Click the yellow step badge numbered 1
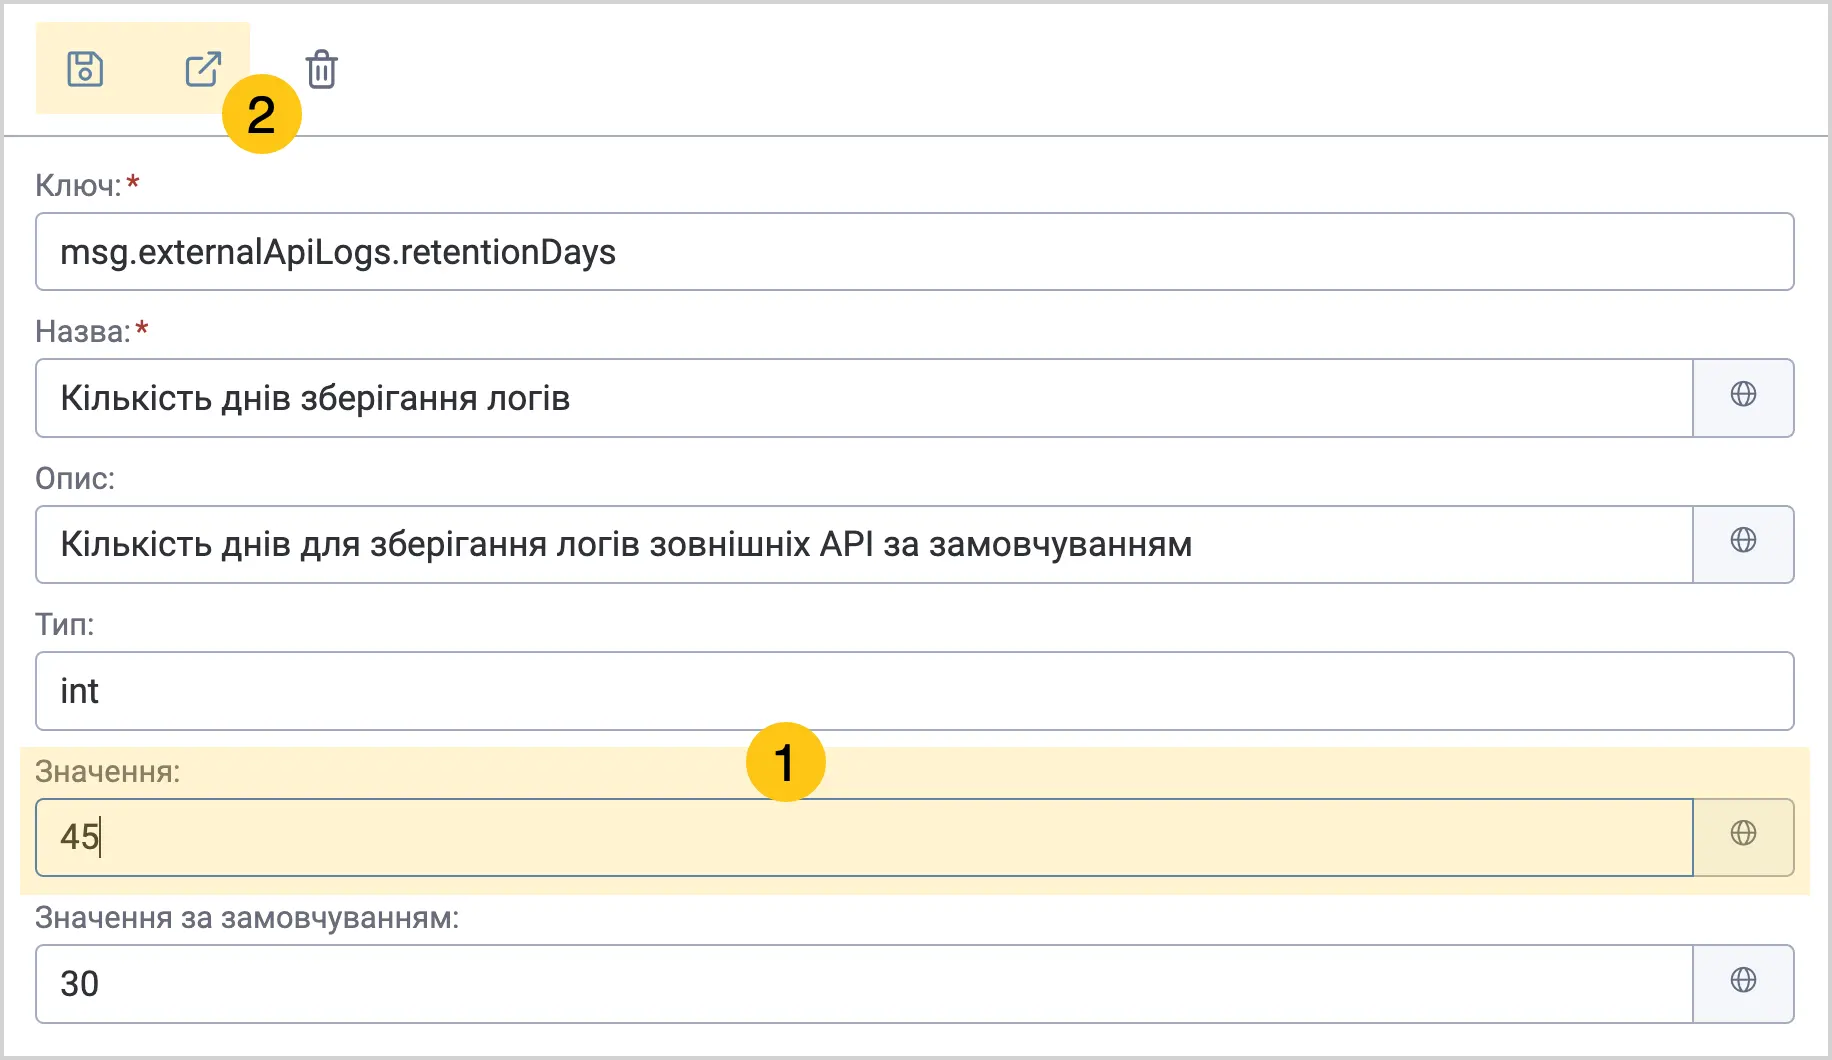Viewport: 1832px width, 1060px height. [786, 762]
